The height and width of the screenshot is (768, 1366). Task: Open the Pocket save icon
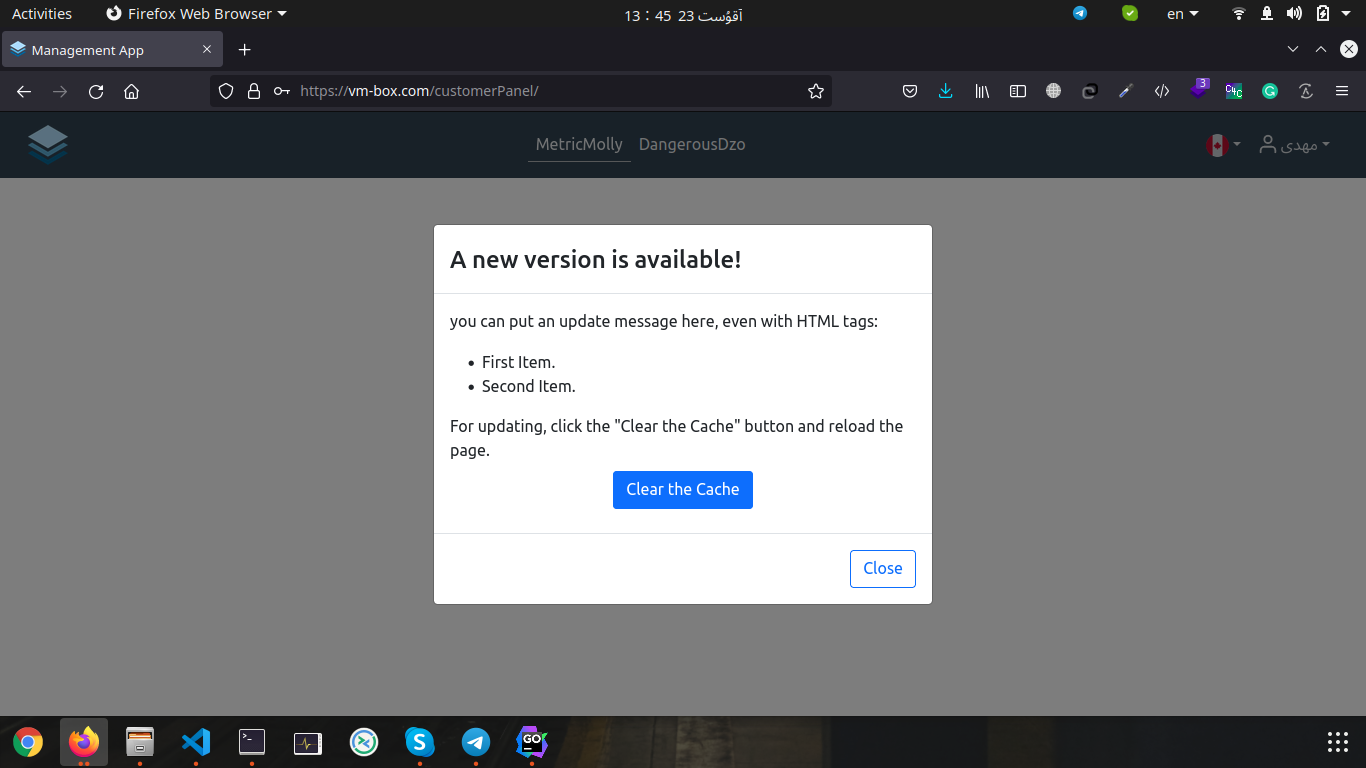point(910,91)
